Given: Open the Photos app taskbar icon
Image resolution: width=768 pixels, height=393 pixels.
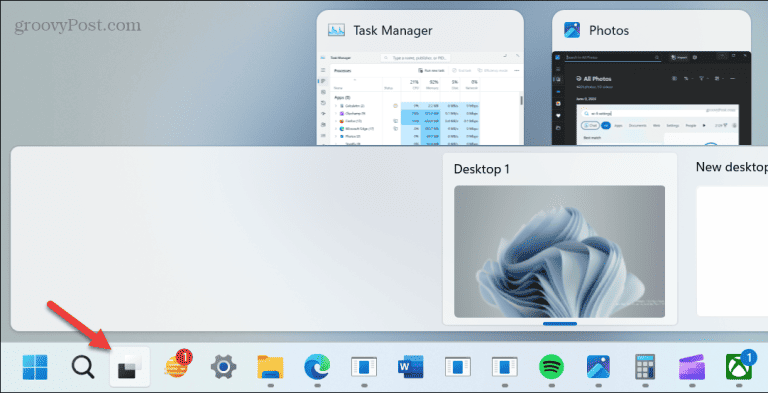Looking at the screenshot, I should coord(599,367).
